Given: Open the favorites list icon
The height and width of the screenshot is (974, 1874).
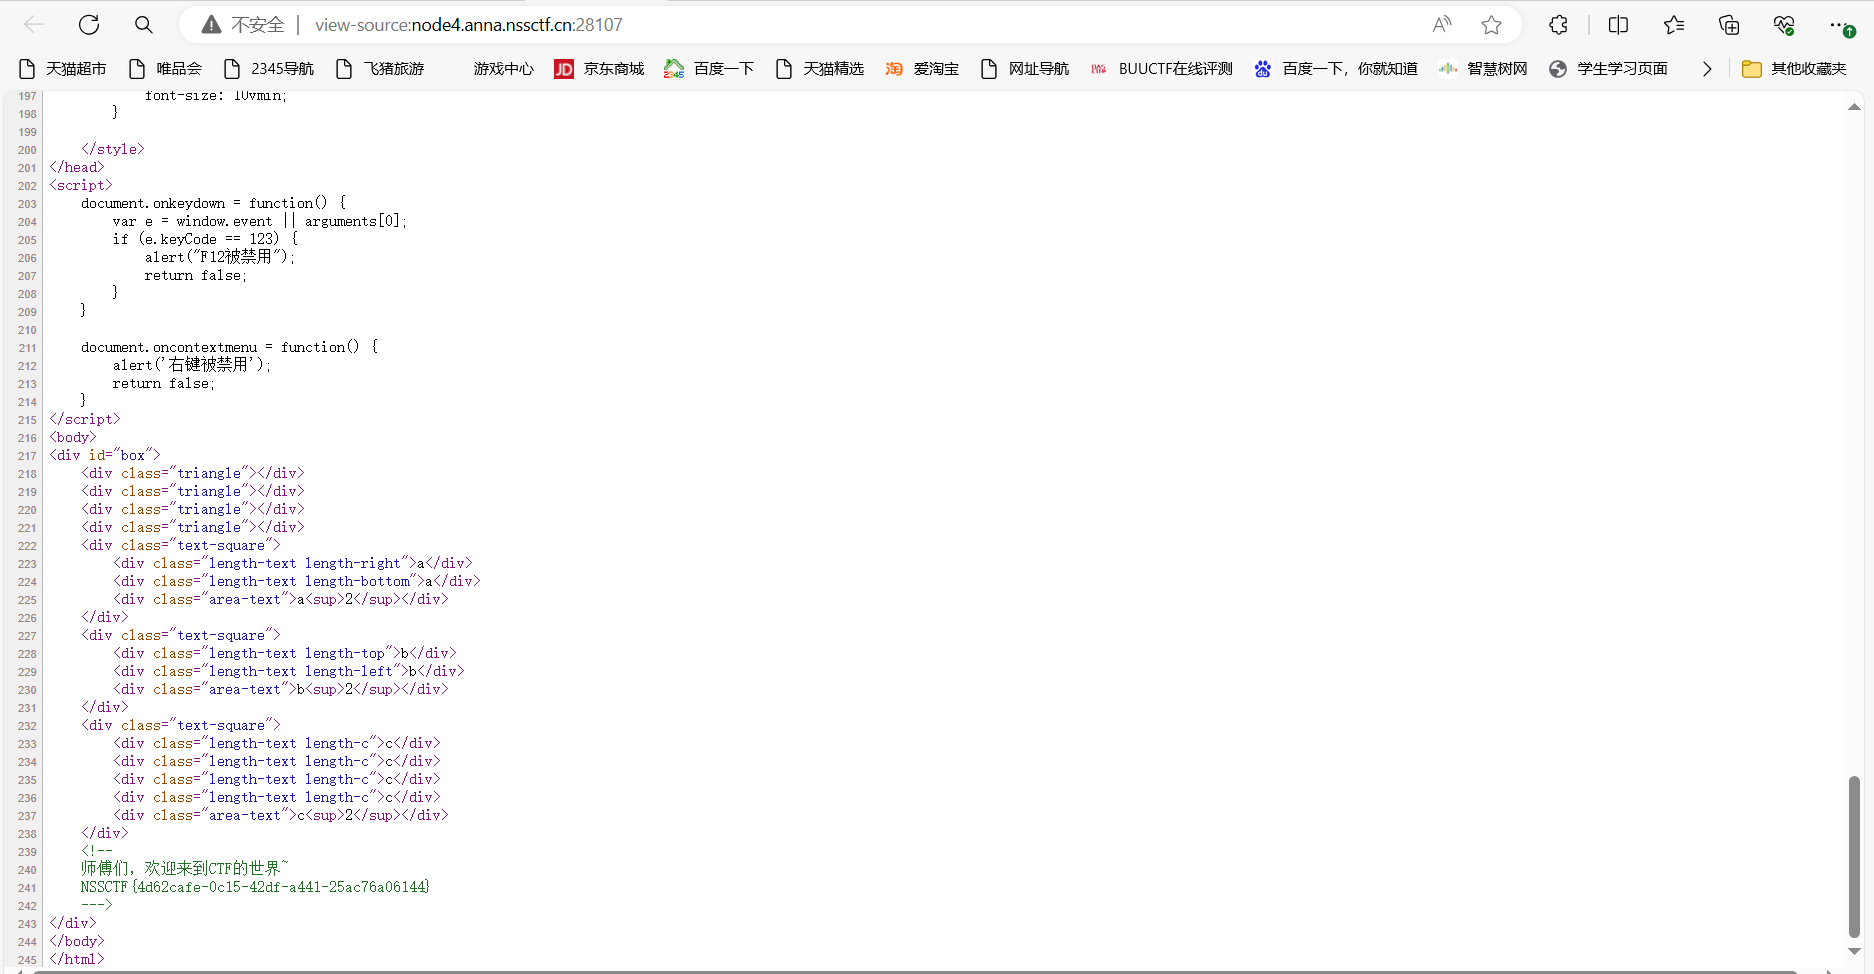Looking at the screenshot, I should [1674, 25].
